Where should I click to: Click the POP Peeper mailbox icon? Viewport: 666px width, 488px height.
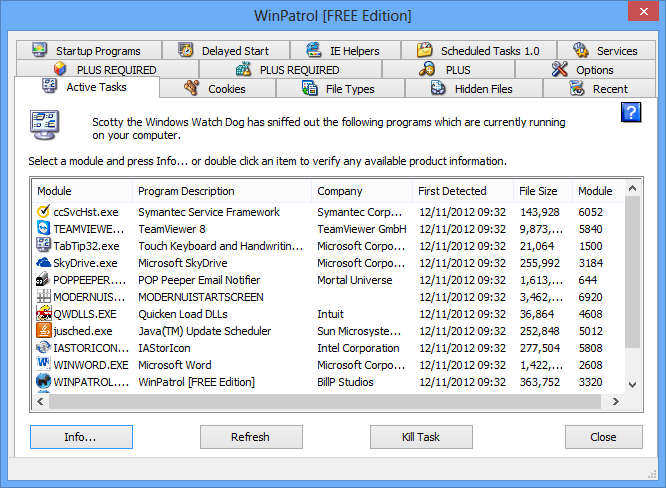[43, 279]
